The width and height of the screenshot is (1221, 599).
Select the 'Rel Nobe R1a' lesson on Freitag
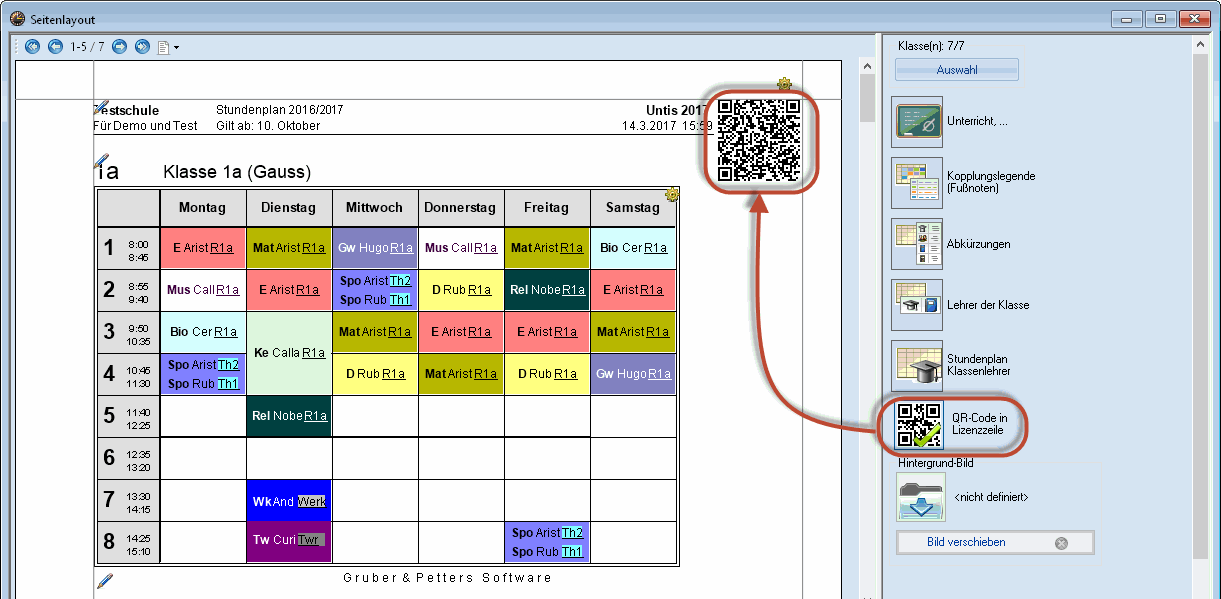tap(547, 290)
